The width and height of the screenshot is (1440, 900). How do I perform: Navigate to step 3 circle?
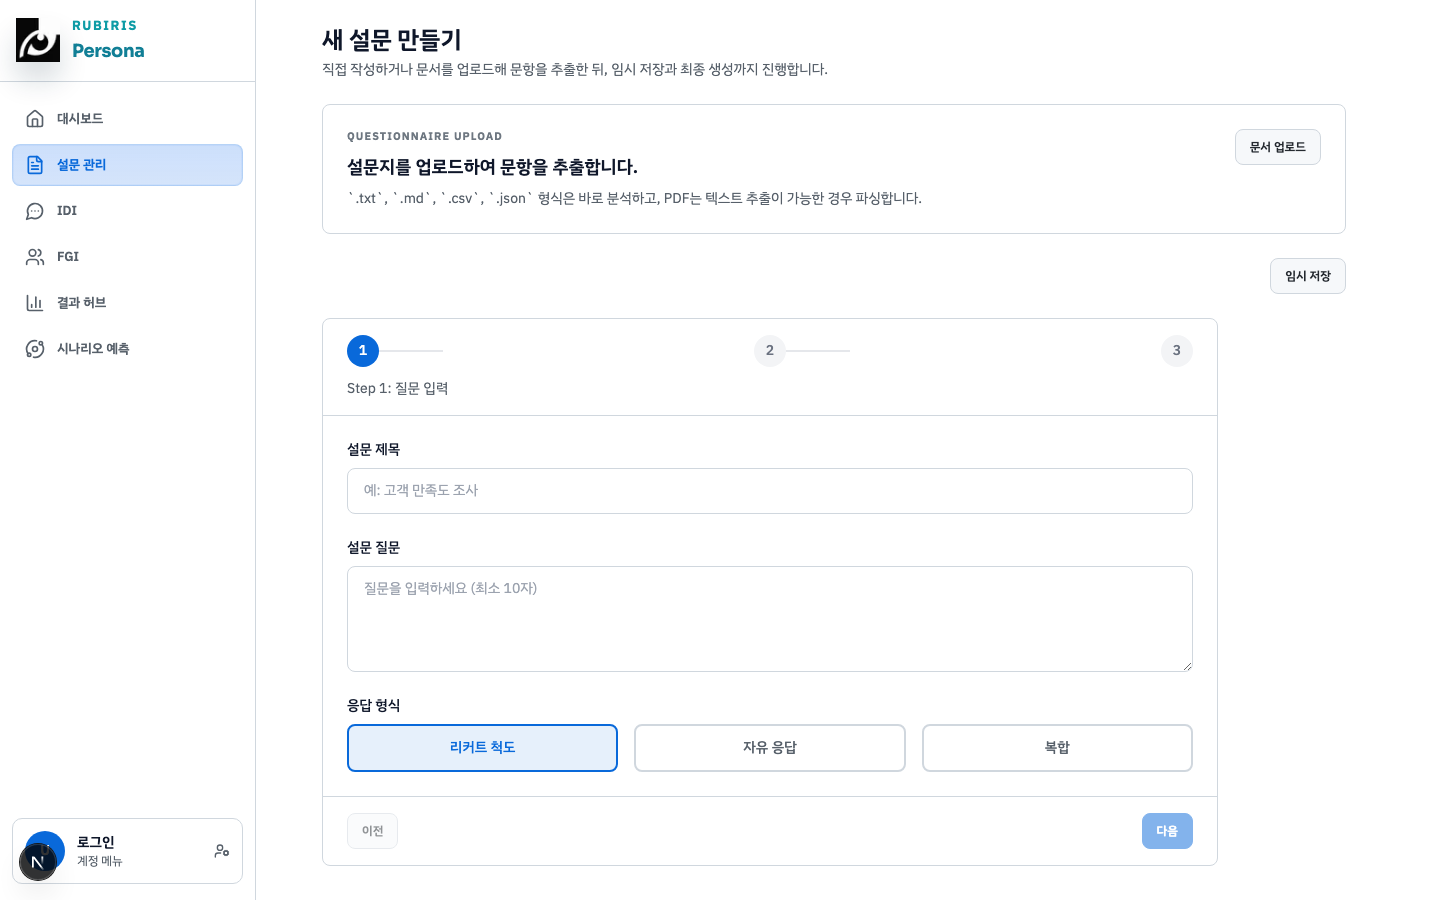click(1176, 351)
